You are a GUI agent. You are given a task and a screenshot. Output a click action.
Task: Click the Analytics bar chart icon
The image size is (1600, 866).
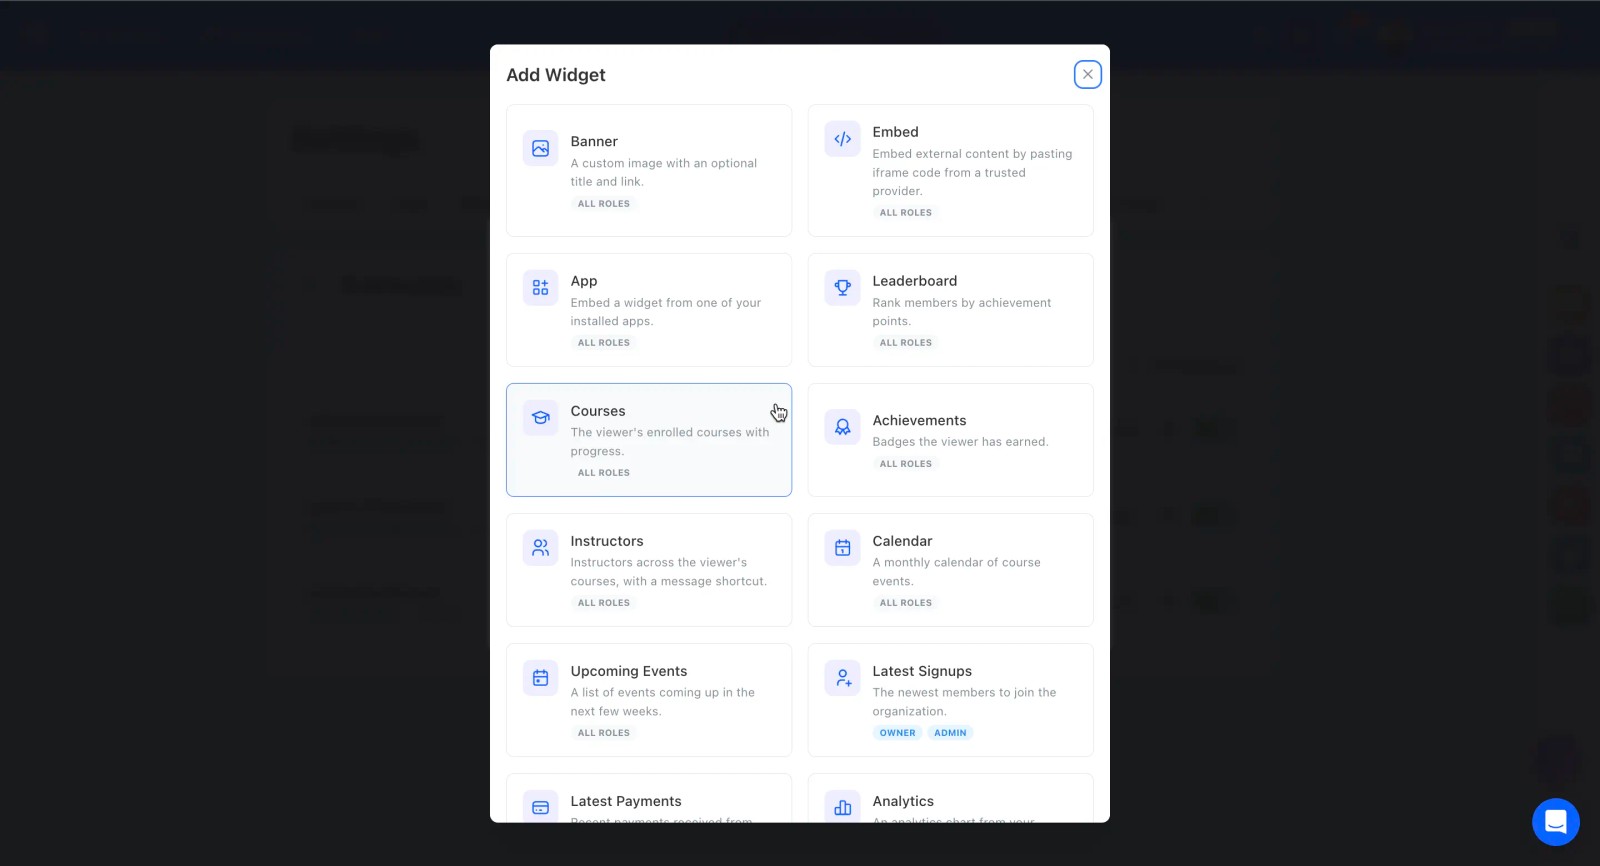[x=842, y=806]
